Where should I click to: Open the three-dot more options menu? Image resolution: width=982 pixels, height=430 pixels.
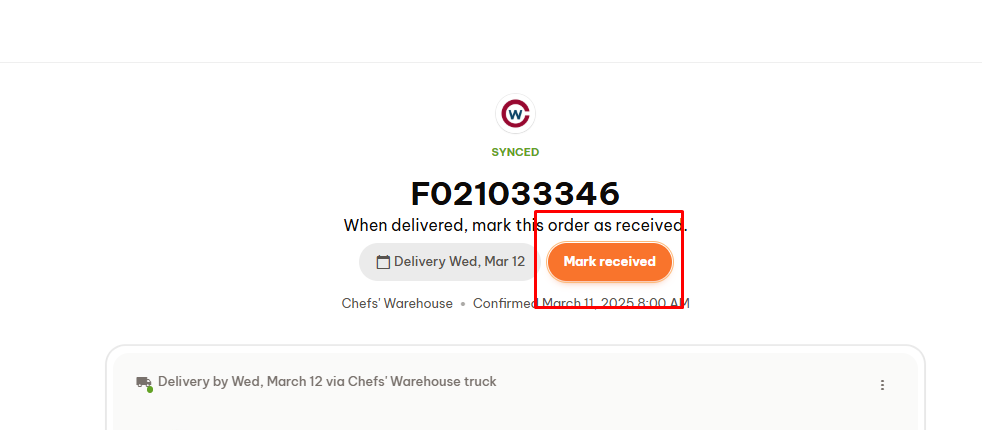pyautogui.click(x=882, y=385)
